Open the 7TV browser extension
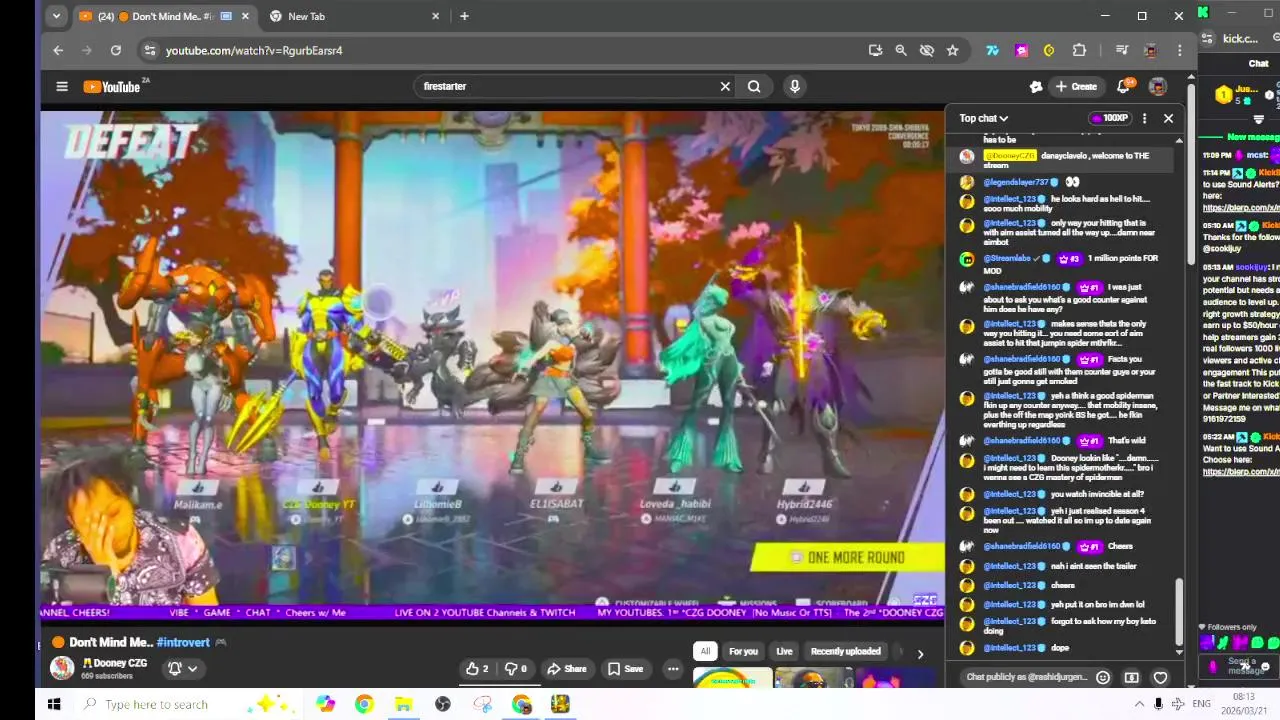 coord(992,50)
